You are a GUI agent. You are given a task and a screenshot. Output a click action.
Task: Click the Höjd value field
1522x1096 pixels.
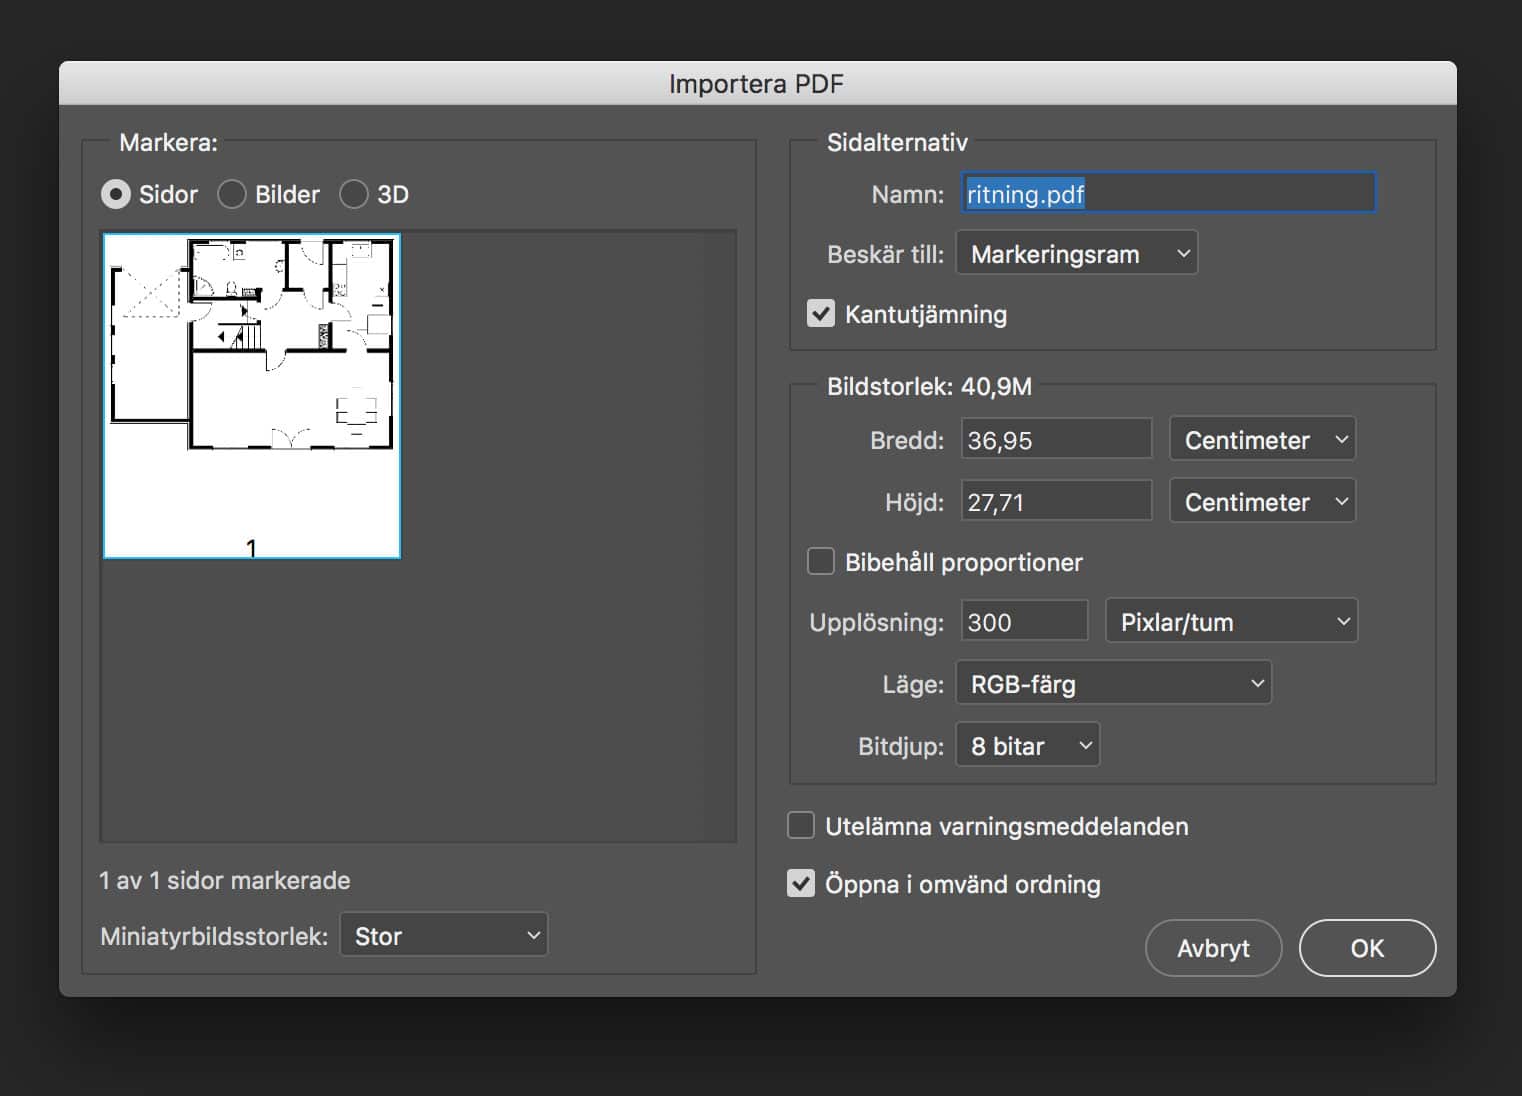click(1056, 502)
